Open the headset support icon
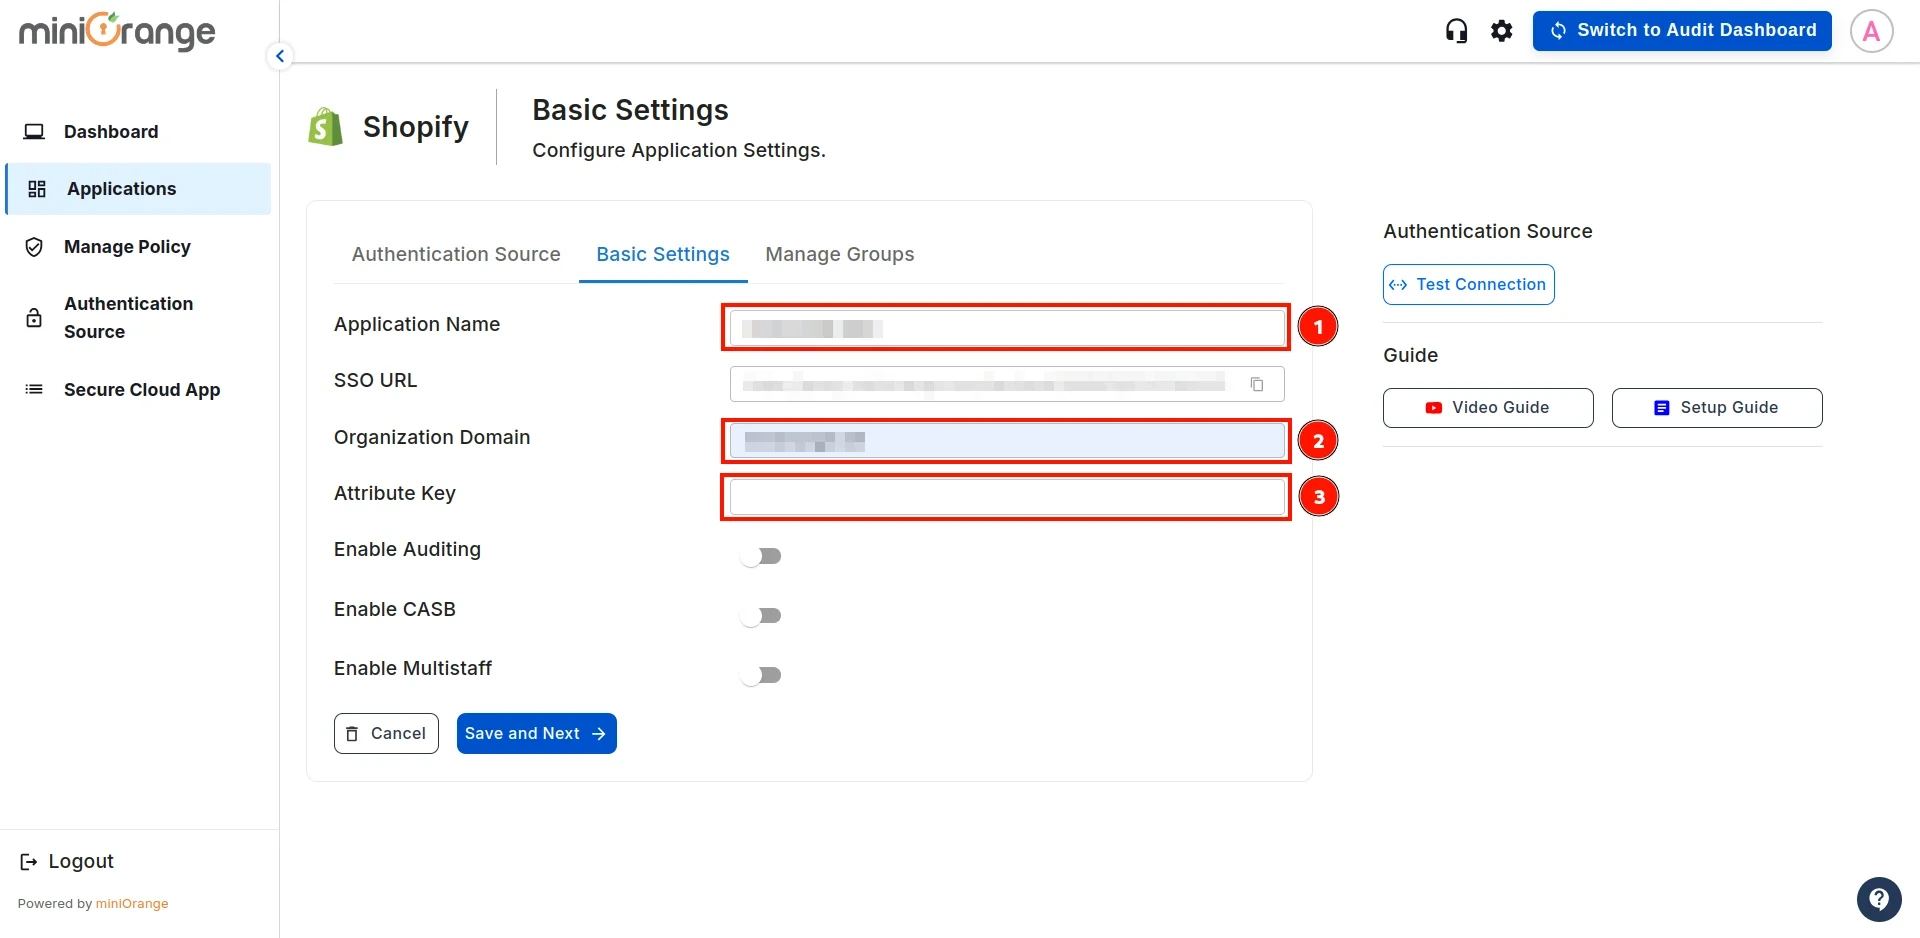Viewport: 1920px width, 938px height. click(1456, 30)
